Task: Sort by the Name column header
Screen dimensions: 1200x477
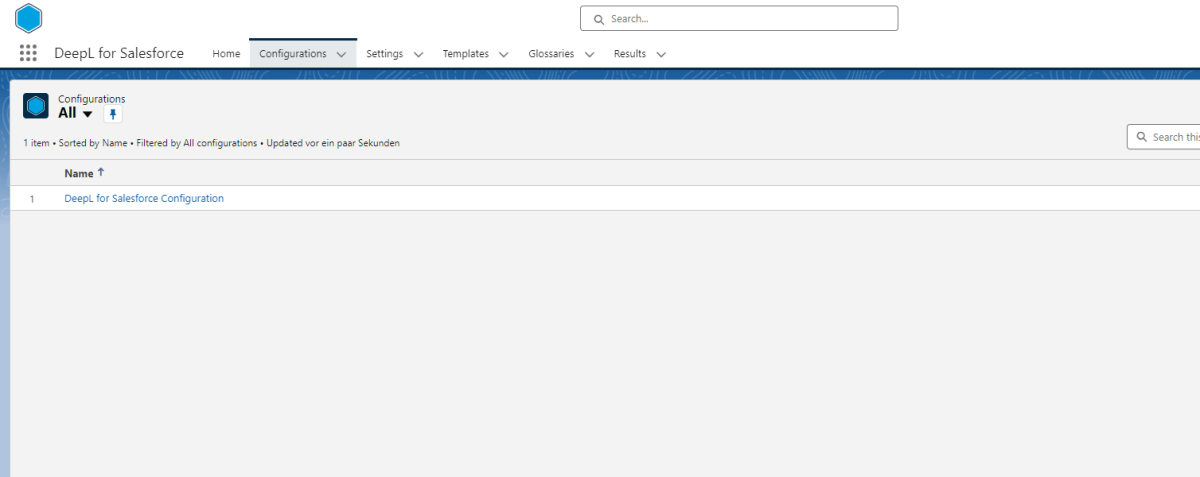Action: (78, 173)
